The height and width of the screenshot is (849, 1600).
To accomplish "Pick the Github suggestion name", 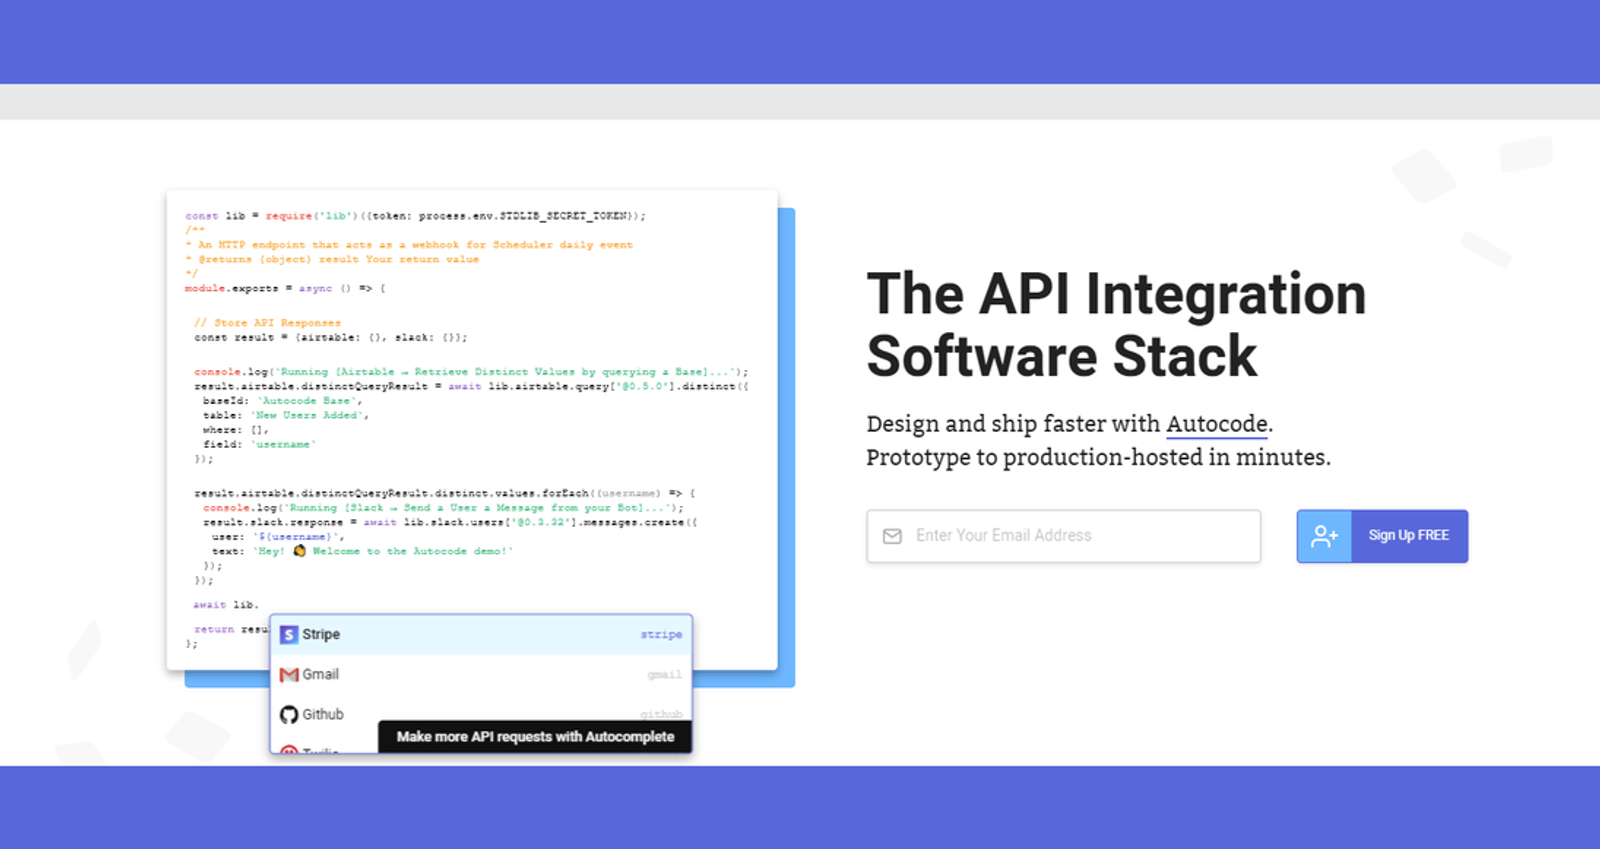I will [x=323, y=715].
